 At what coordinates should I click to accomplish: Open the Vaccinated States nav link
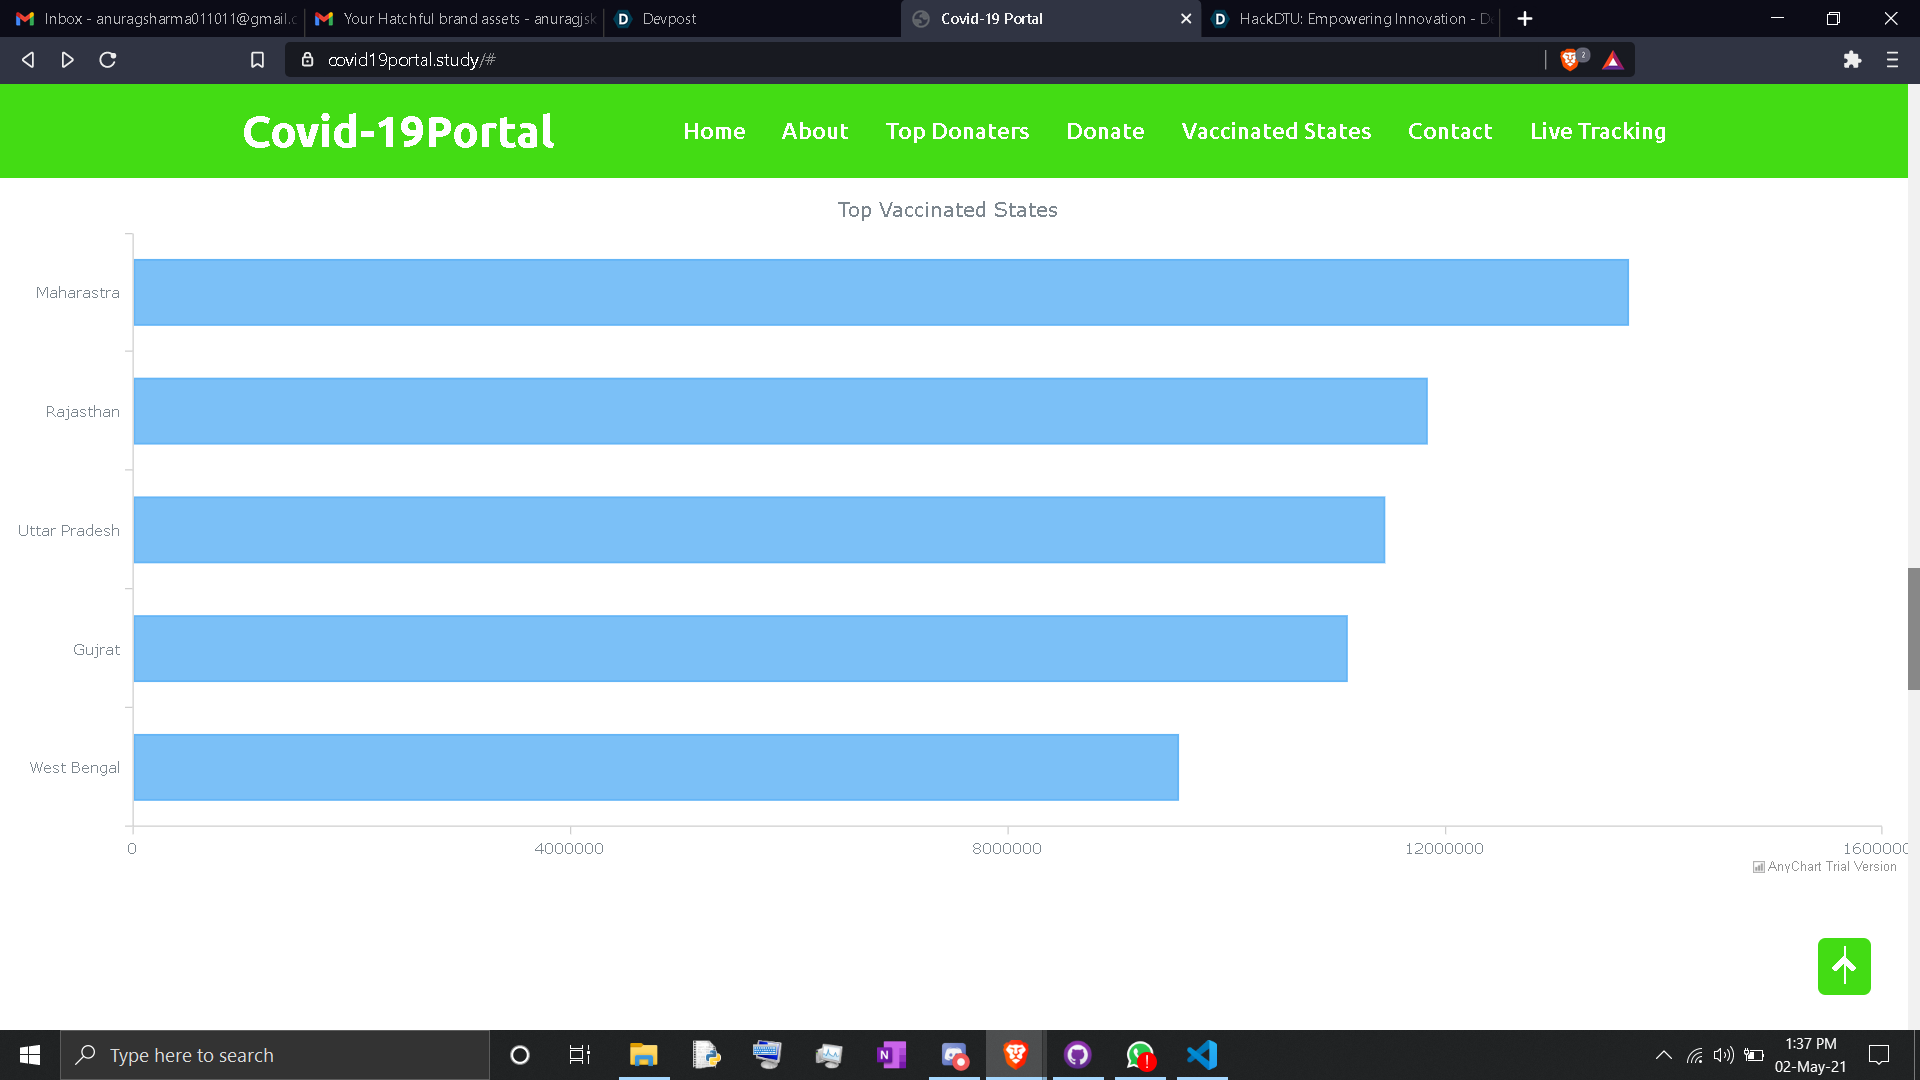(1276, 131)
